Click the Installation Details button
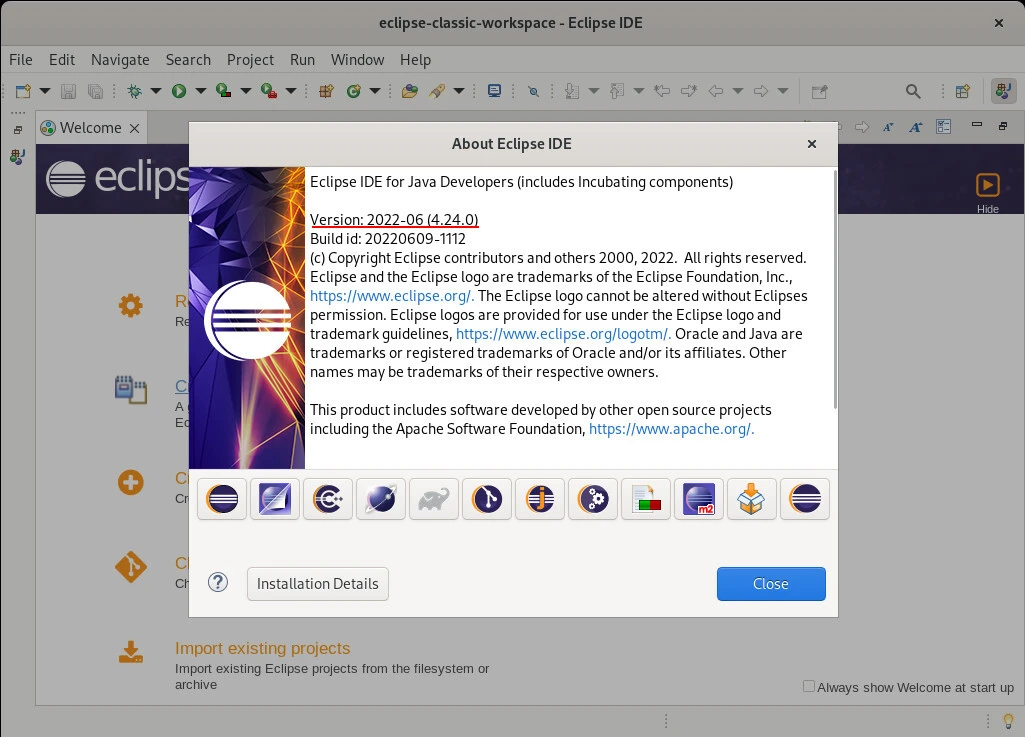Viewport: 1025px width, 737px height. pos(318,584)
